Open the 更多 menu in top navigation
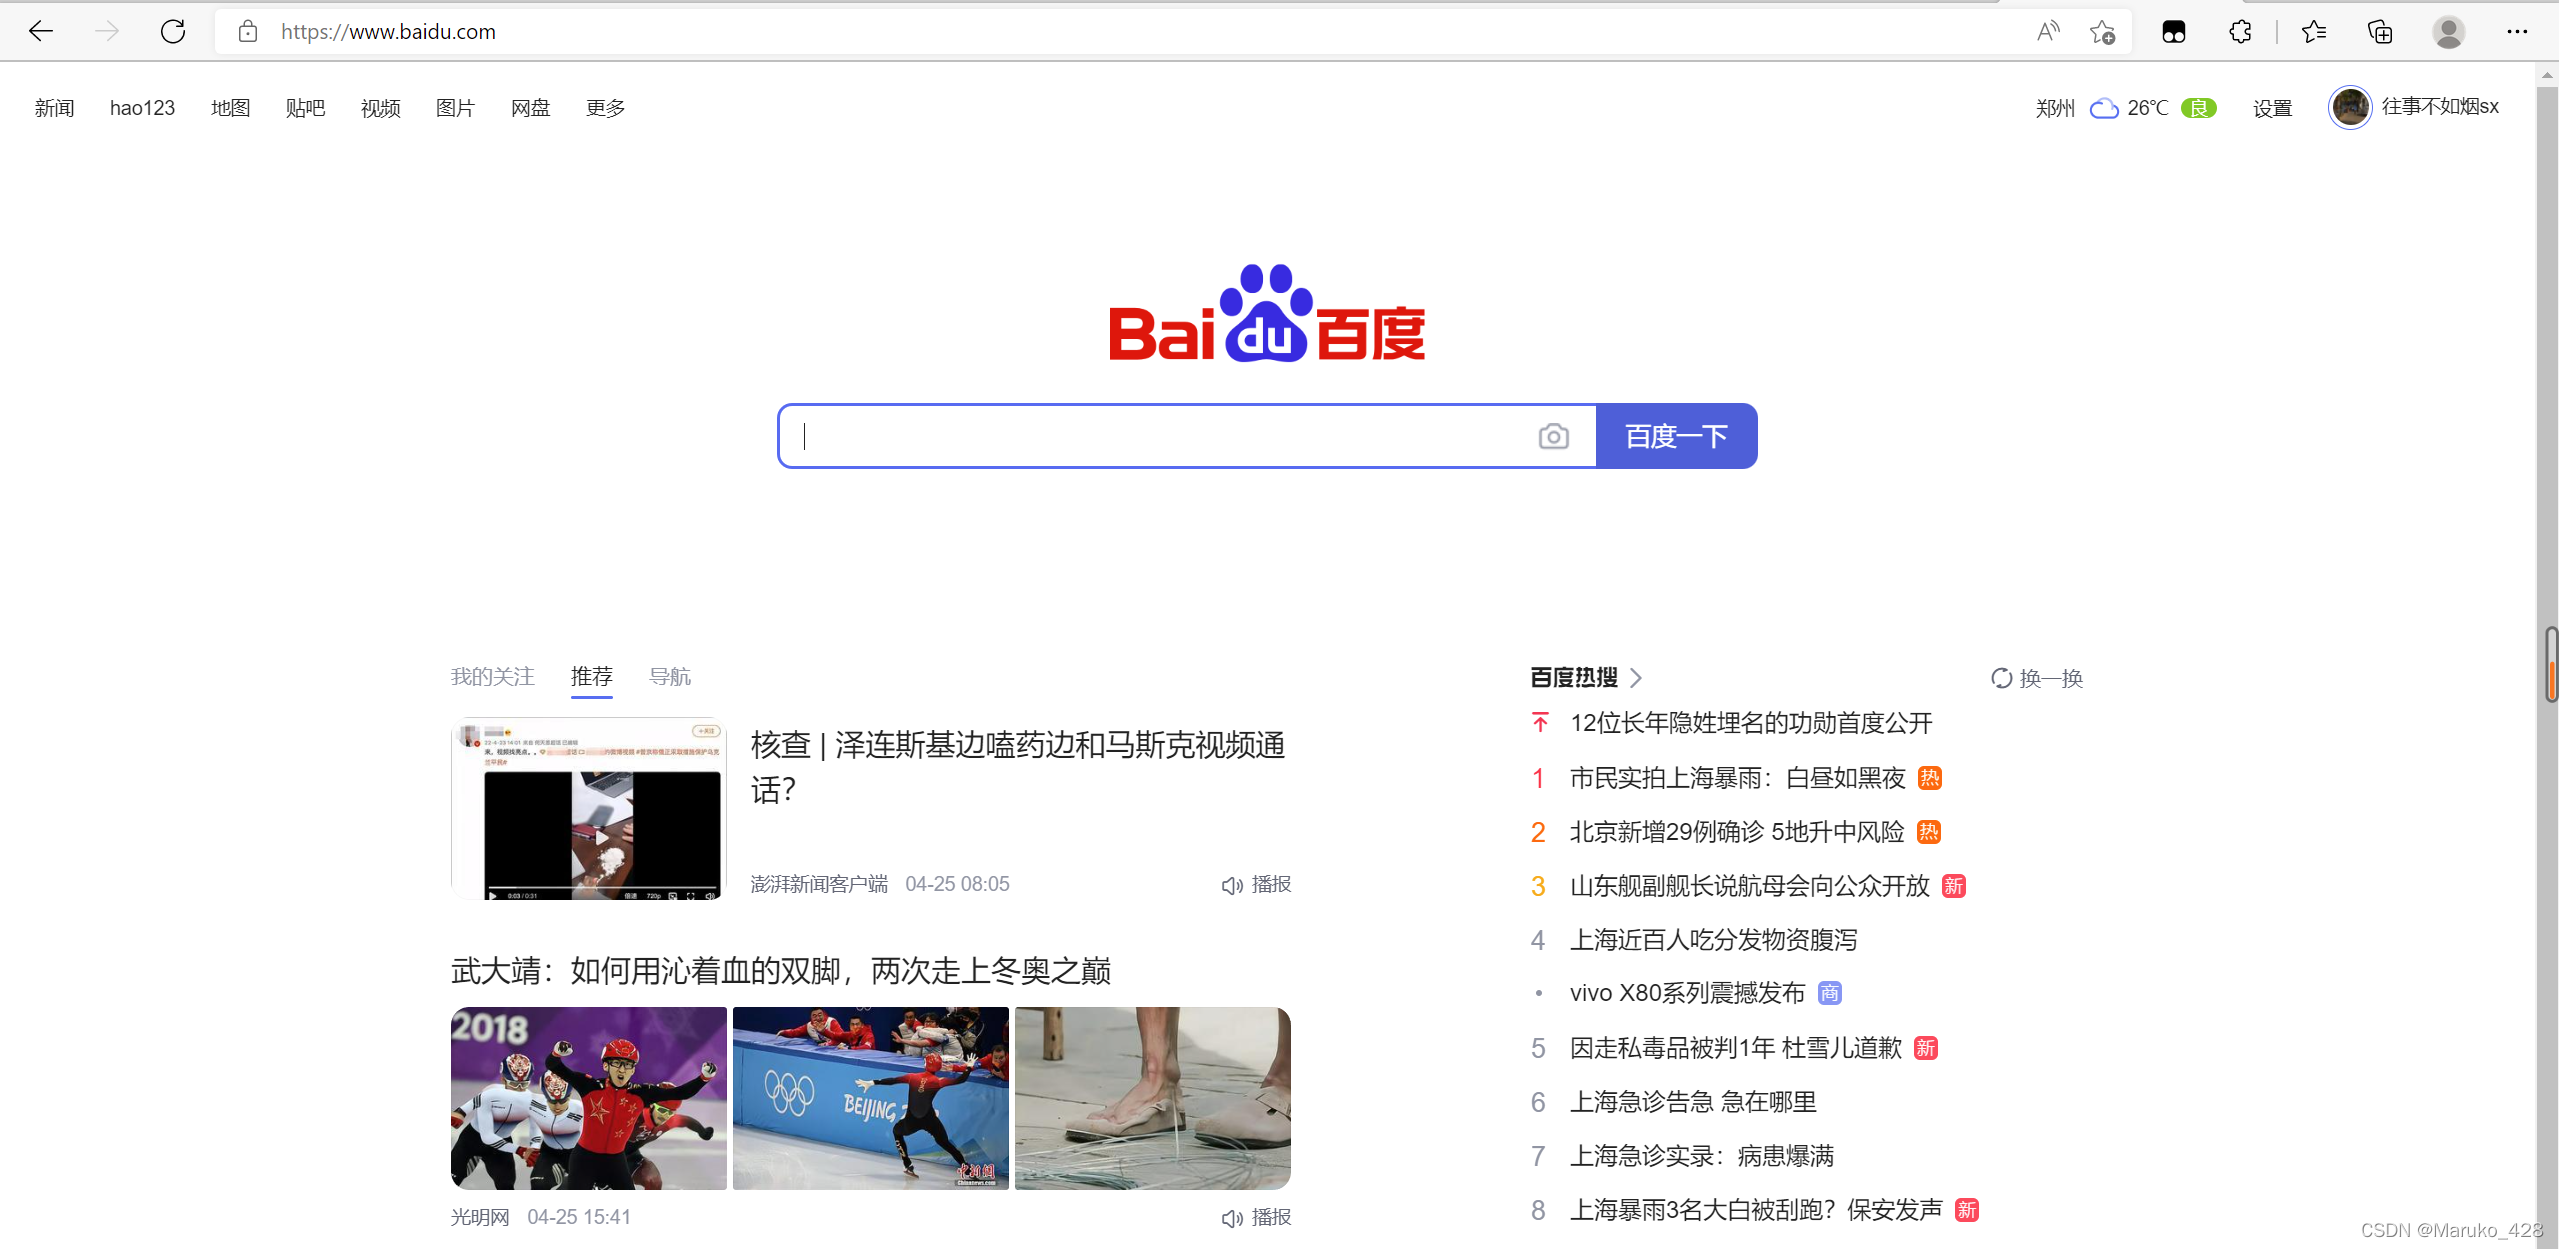 (605, 108)
